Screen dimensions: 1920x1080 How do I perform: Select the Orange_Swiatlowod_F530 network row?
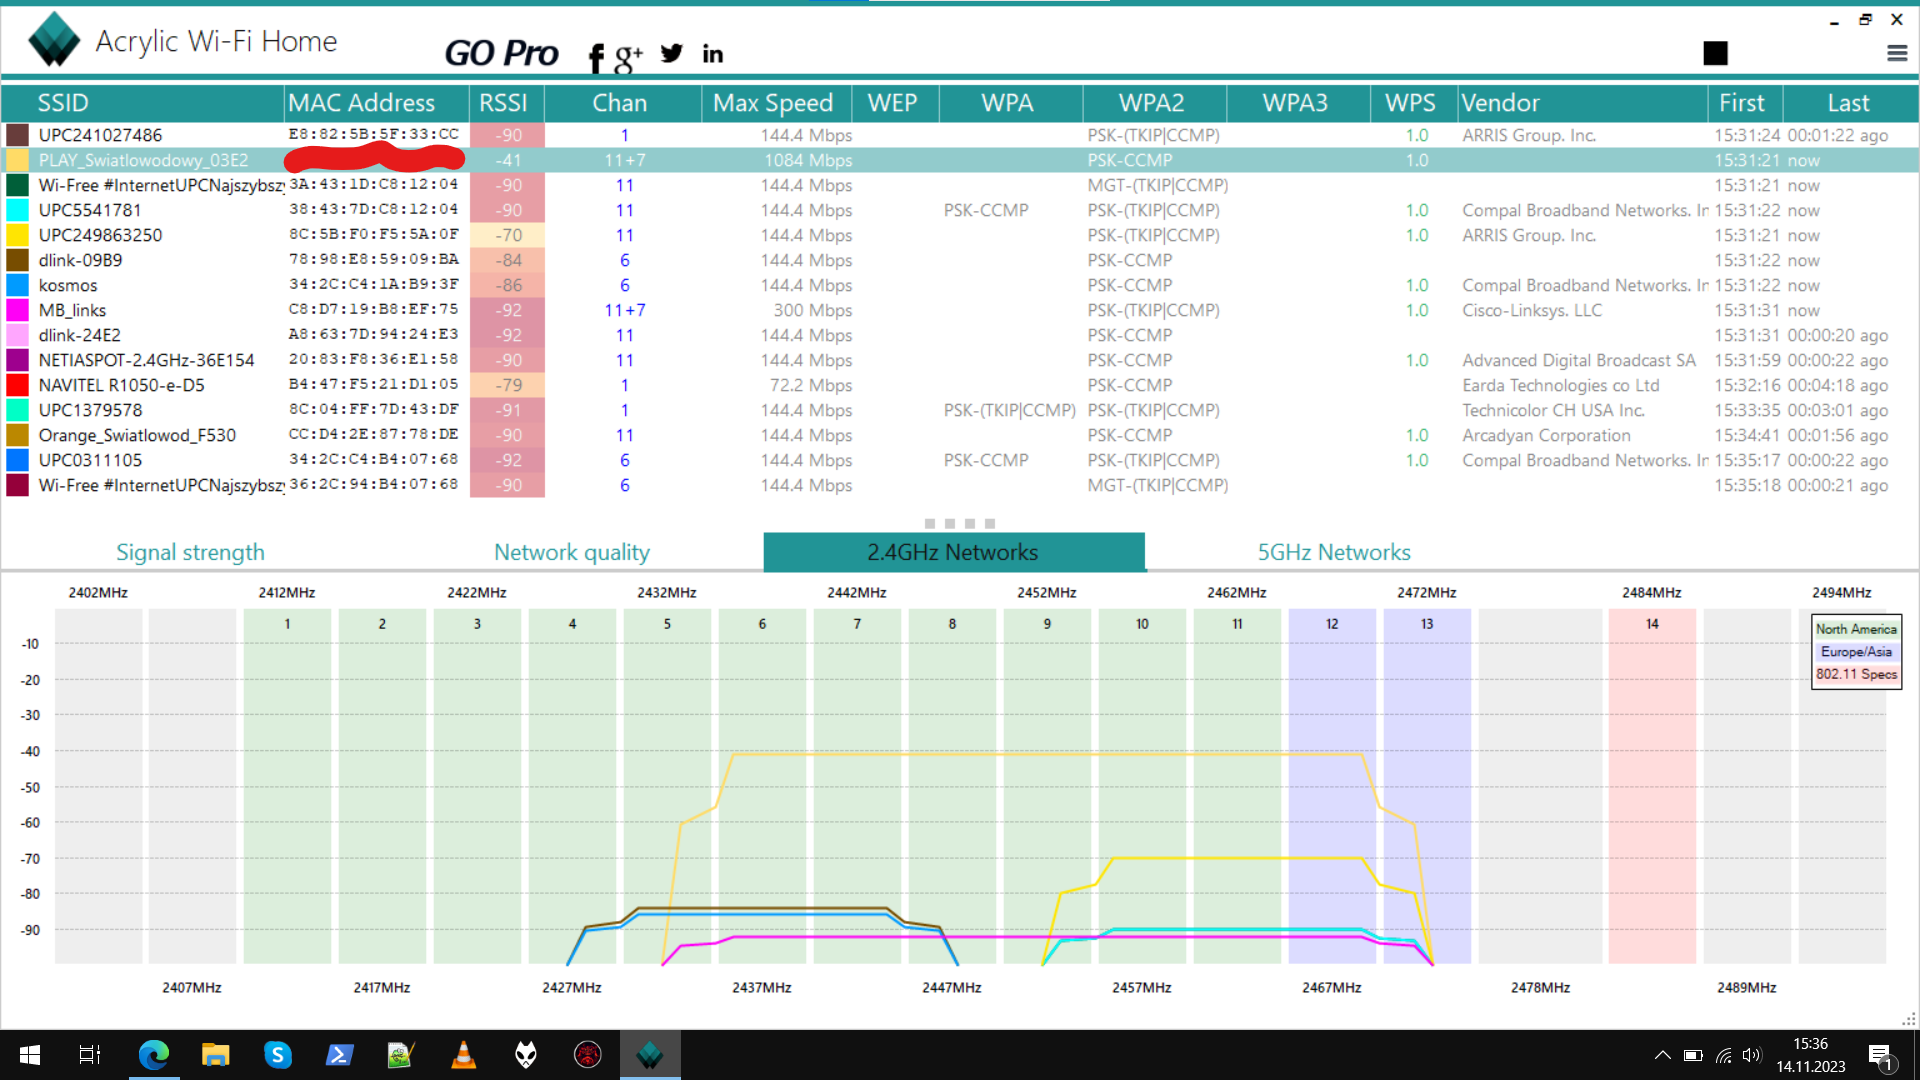point(960,435)
